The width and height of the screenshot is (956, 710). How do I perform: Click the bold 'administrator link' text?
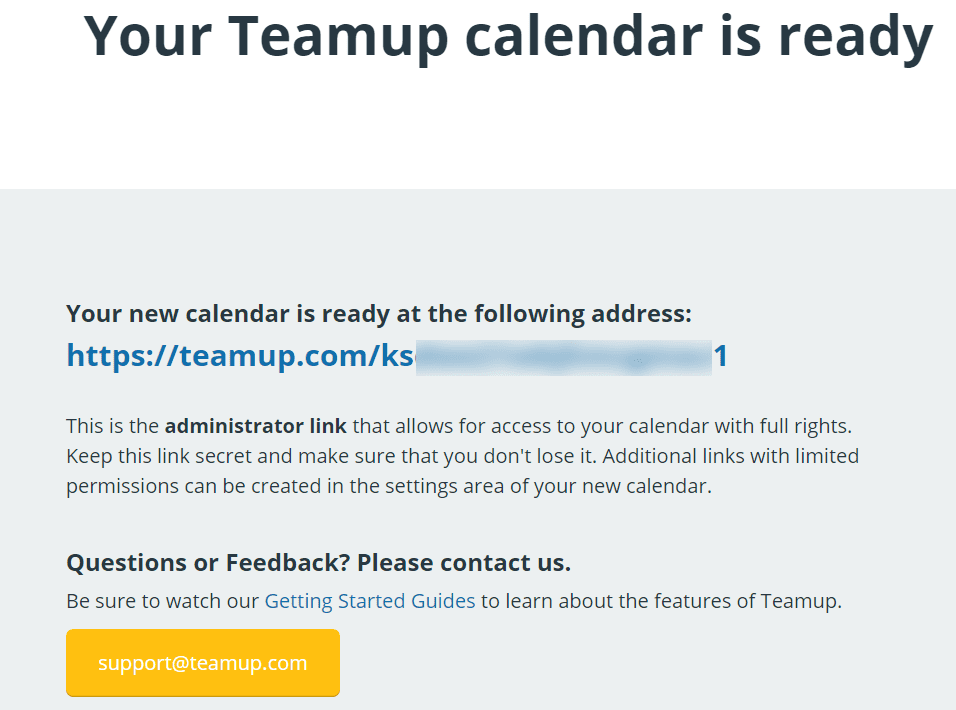click(255, 426)
